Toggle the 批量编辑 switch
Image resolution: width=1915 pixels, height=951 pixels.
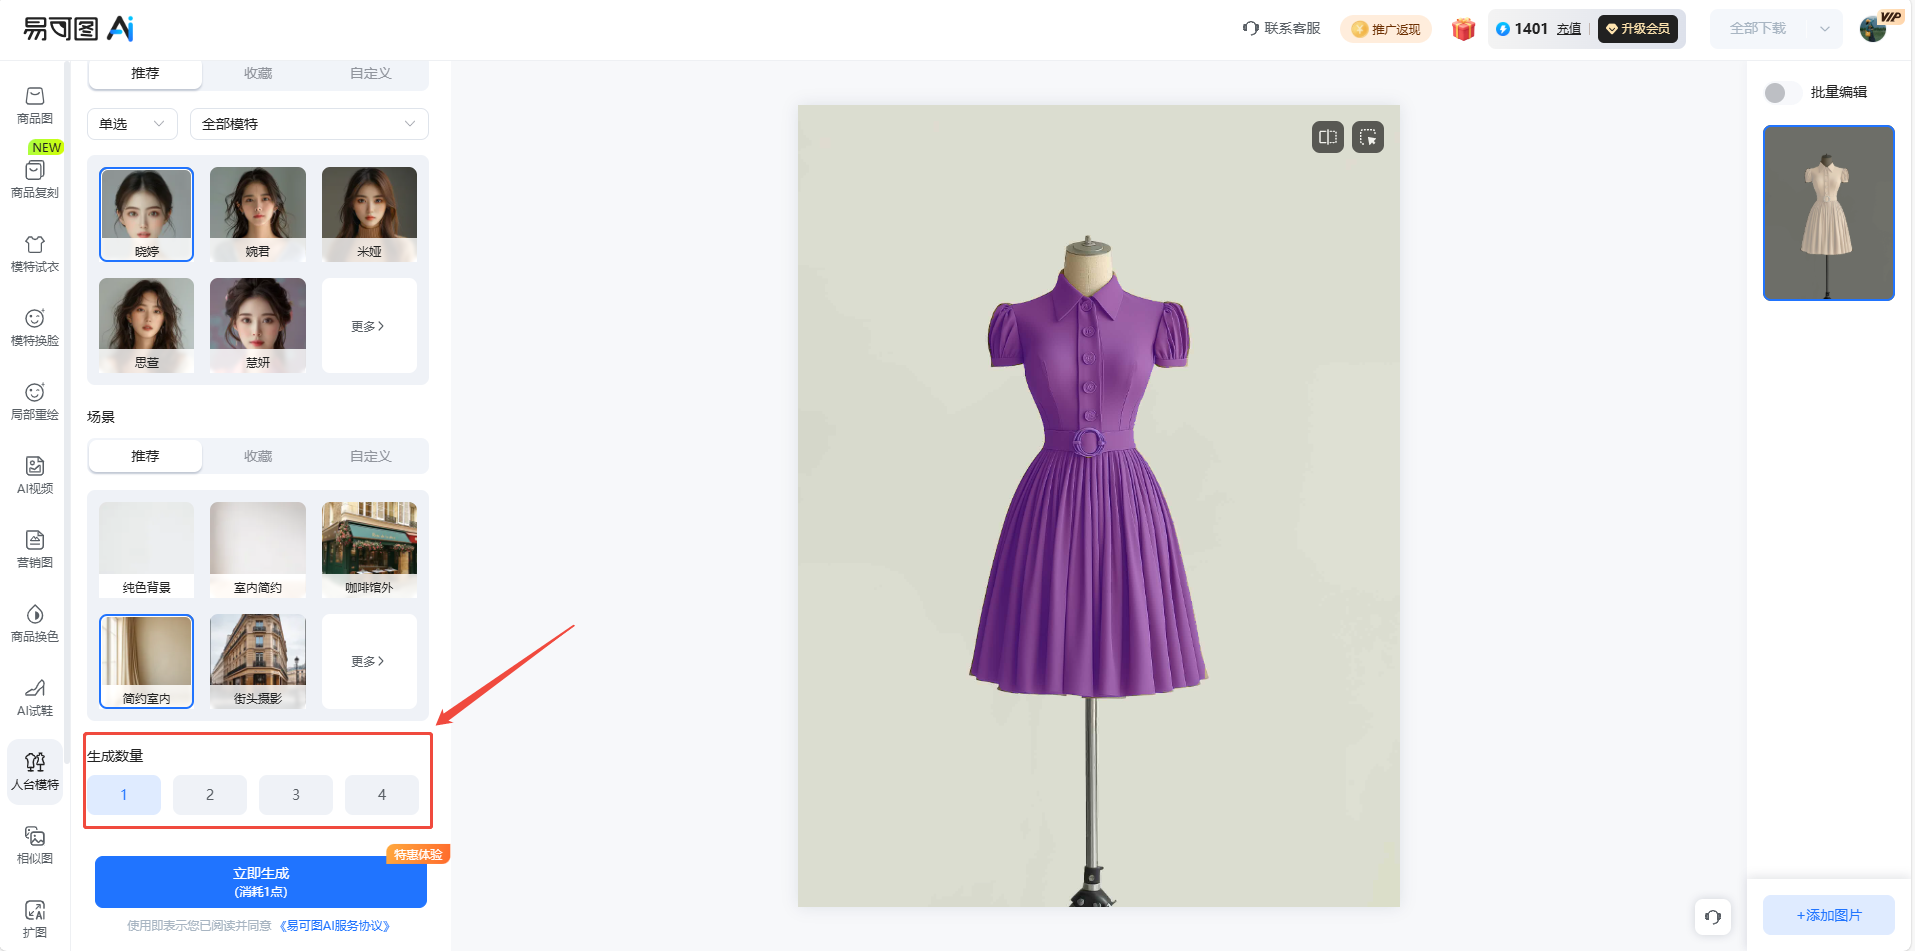click(x=1782, y=93)
